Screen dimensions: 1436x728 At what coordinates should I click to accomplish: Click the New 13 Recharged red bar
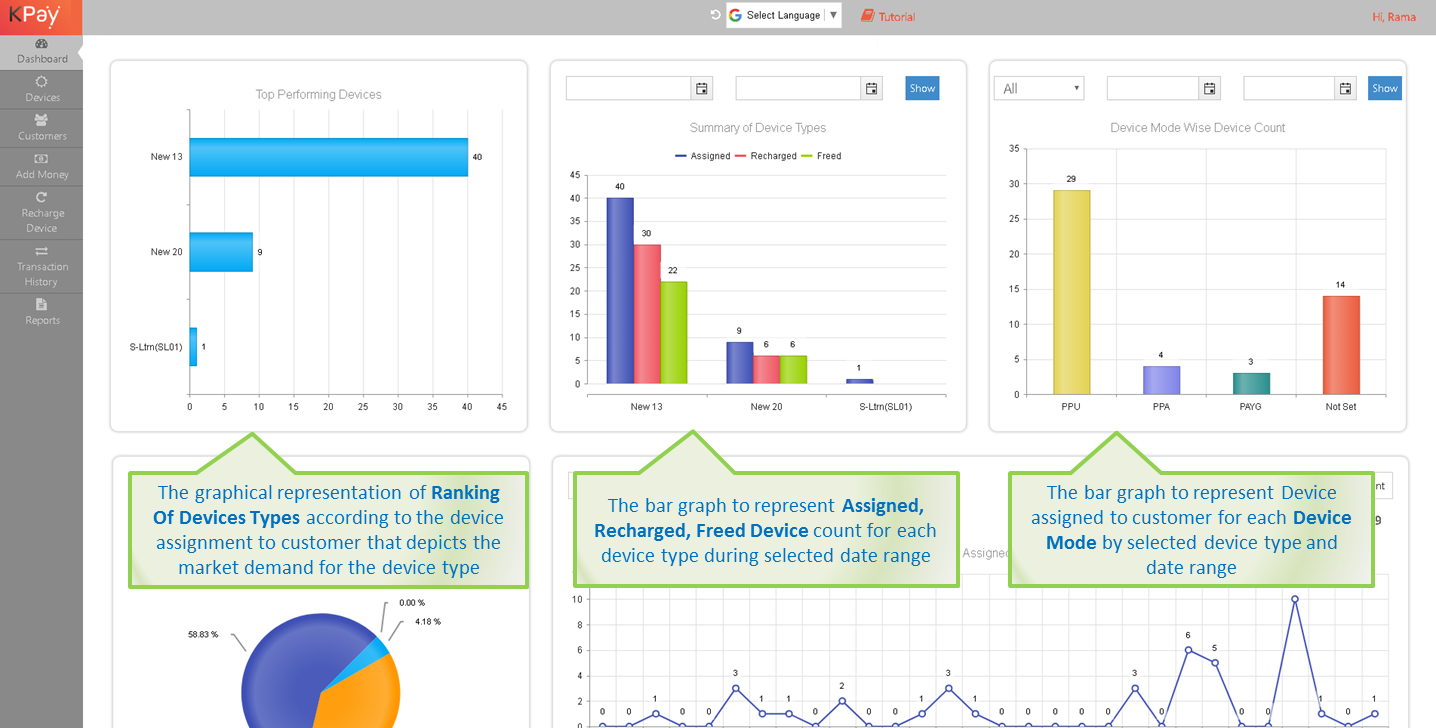point(647,314)
